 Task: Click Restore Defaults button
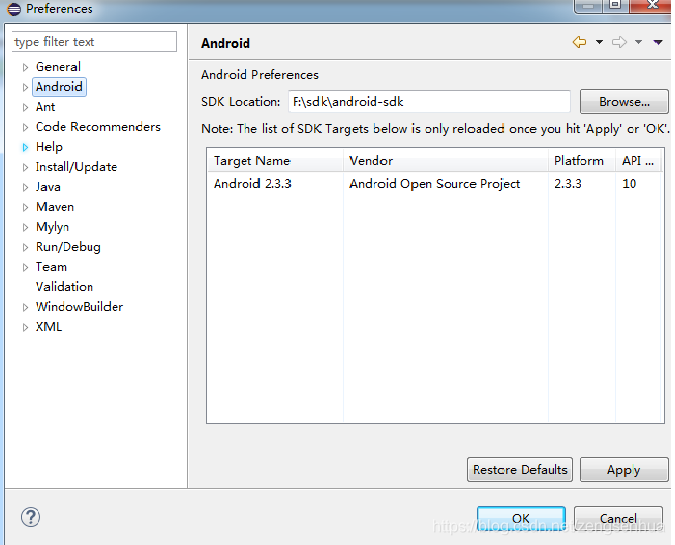520,470
